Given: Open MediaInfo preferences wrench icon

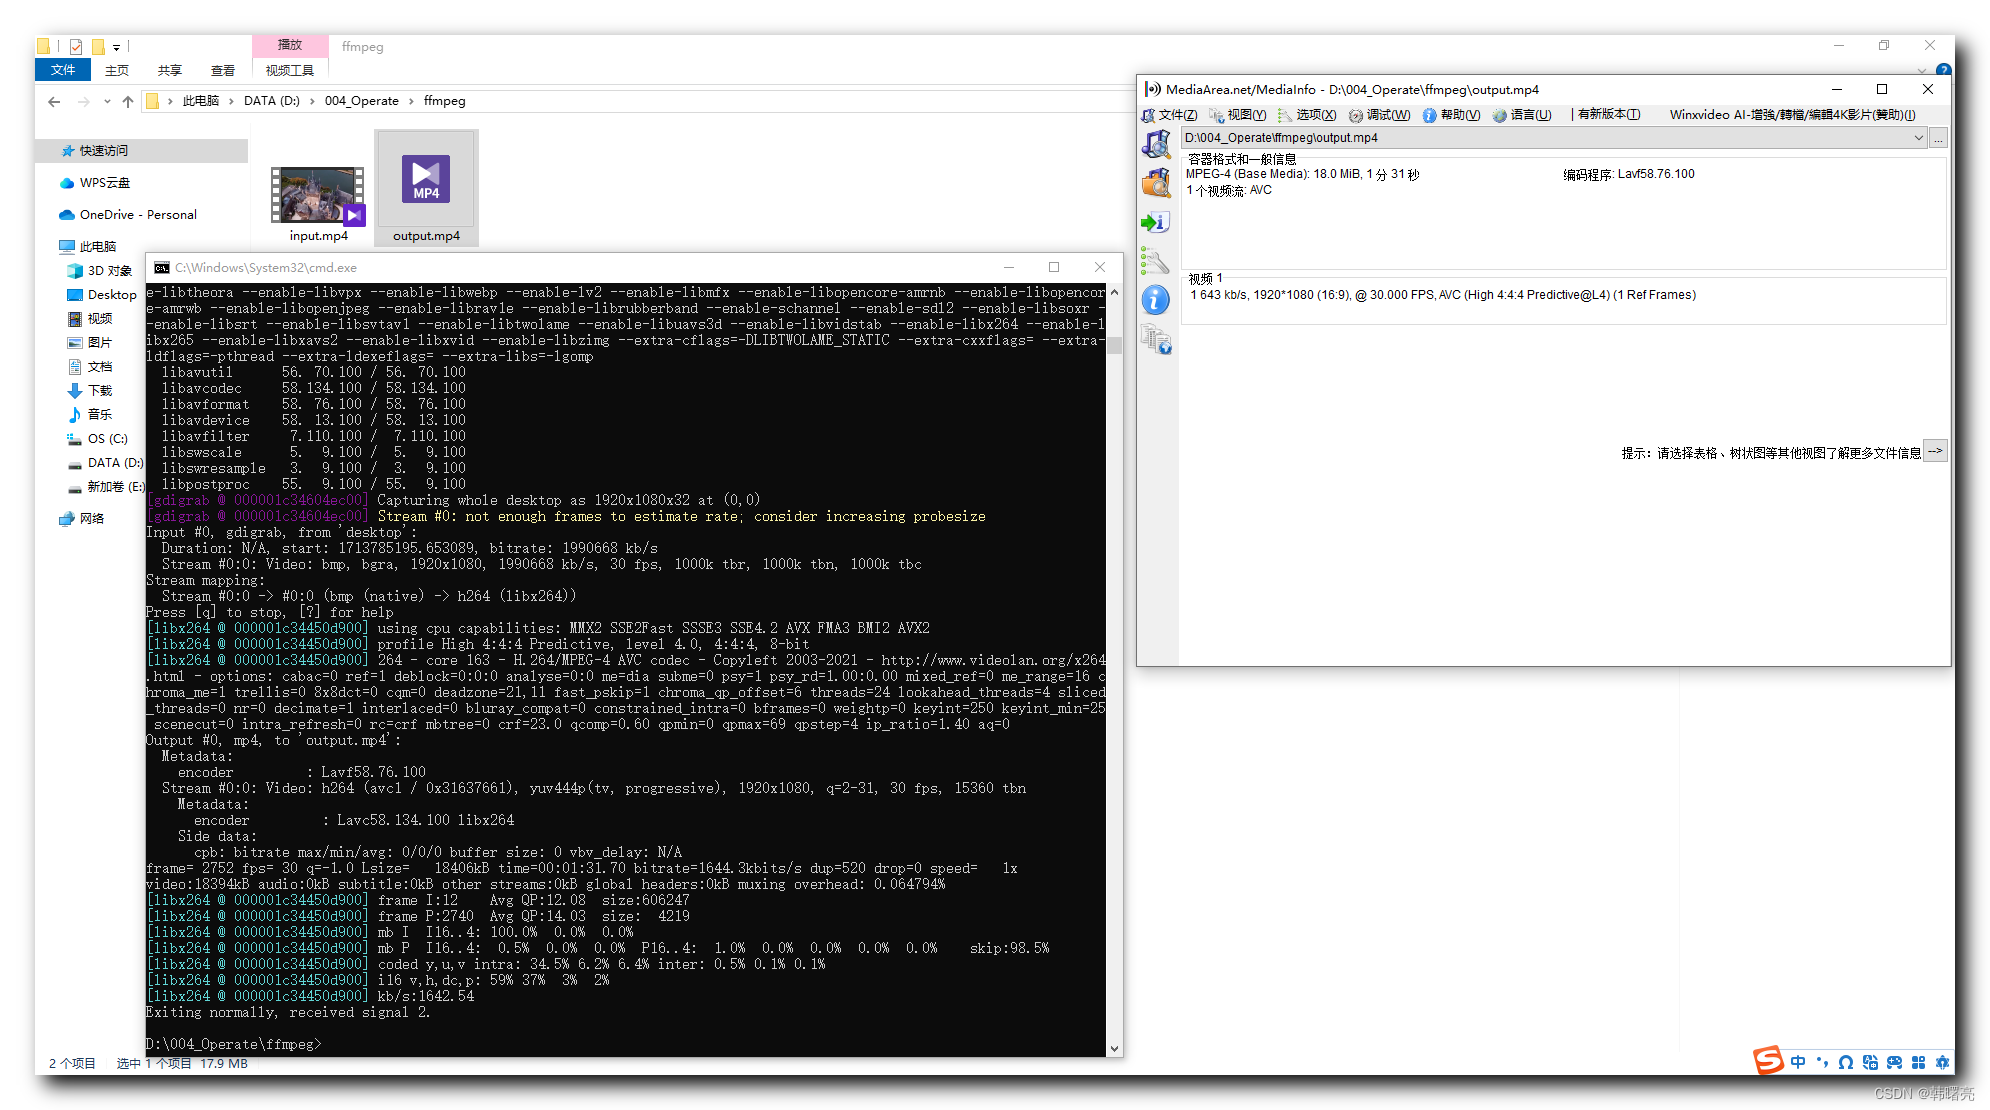Looking at the screenshot, I should (x=1156, y=261).
